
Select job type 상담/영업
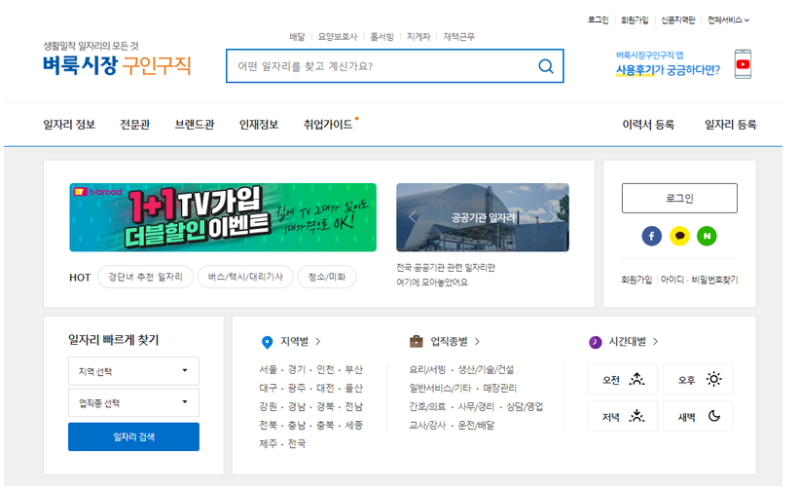(524, 406)
